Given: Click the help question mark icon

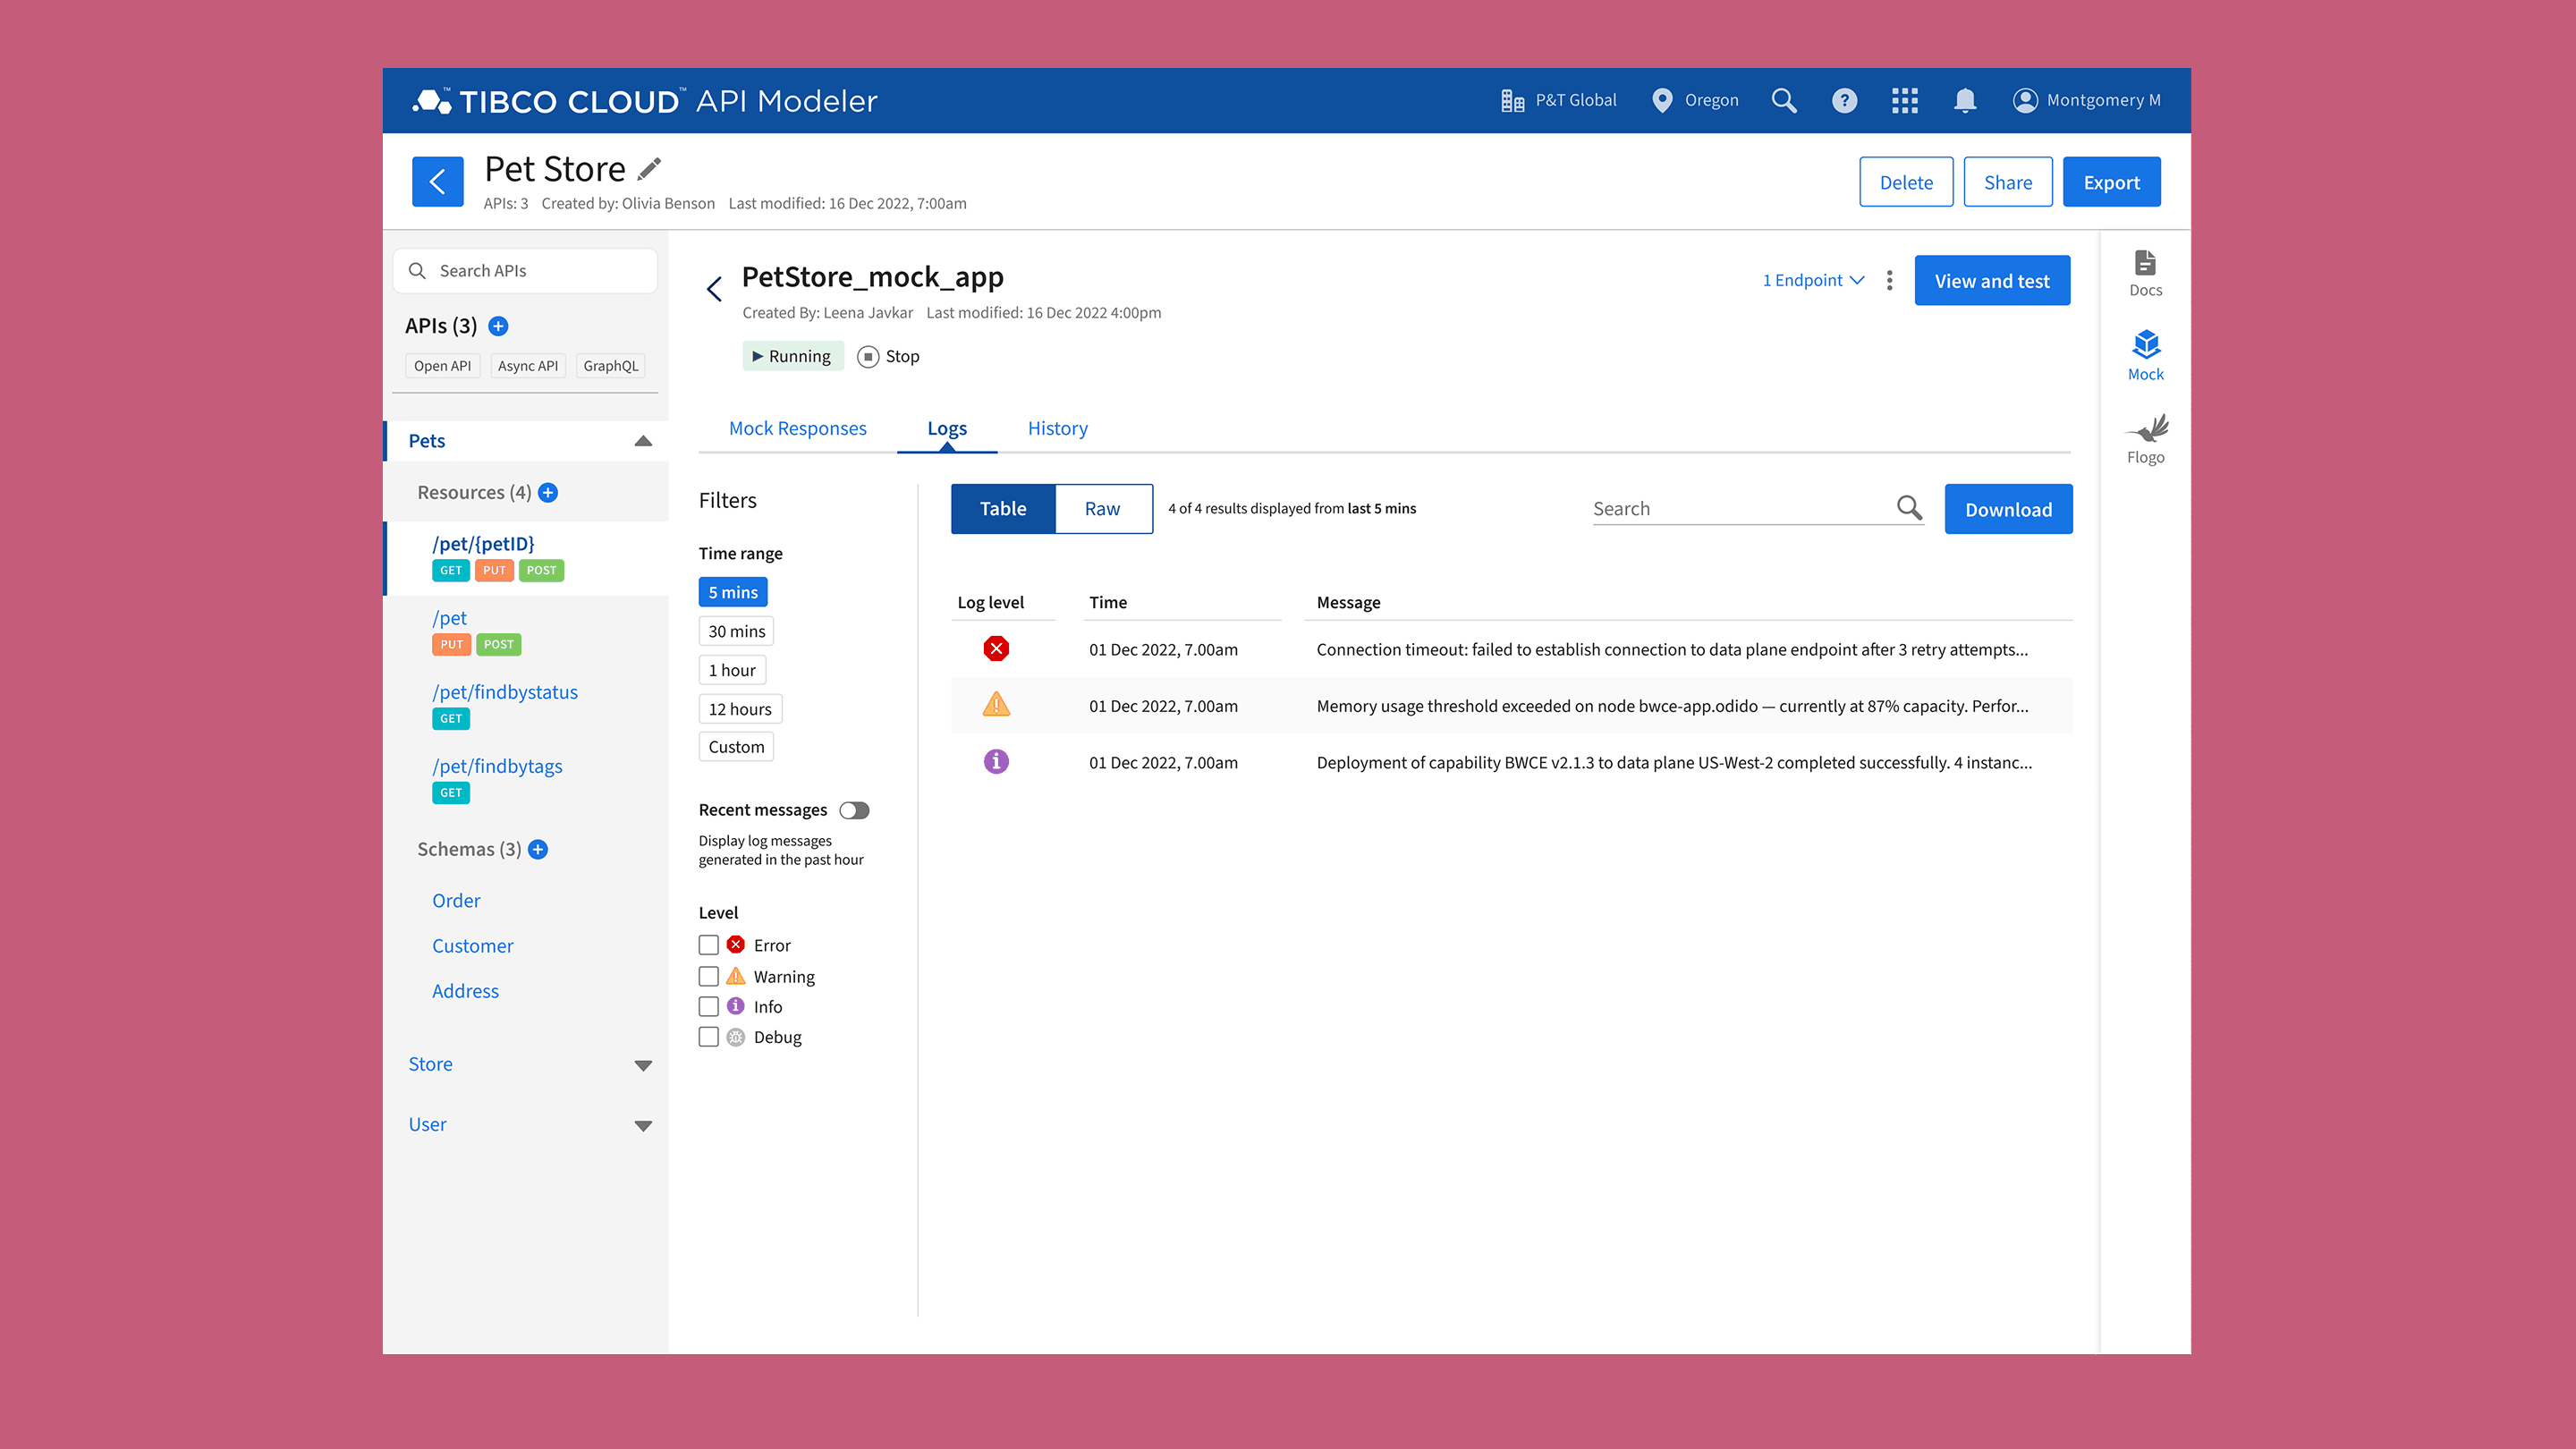Looking at the screenshot, I should (1844, 100).
